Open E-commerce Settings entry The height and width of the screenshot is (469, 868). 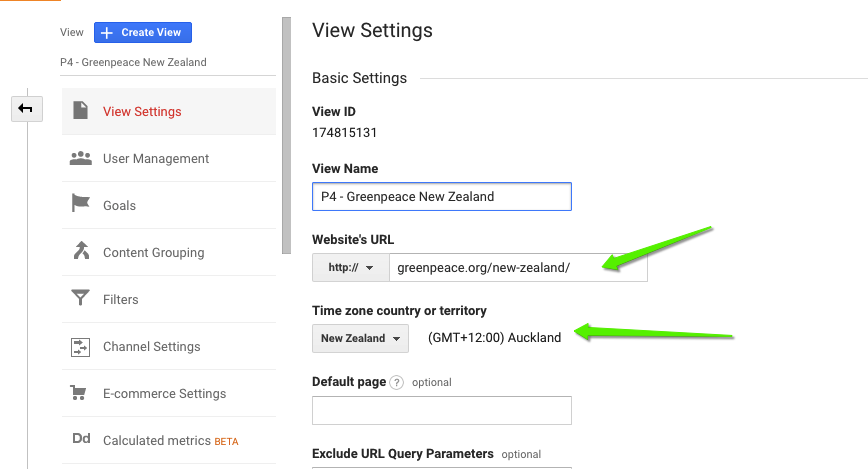[x=169, y=394]
